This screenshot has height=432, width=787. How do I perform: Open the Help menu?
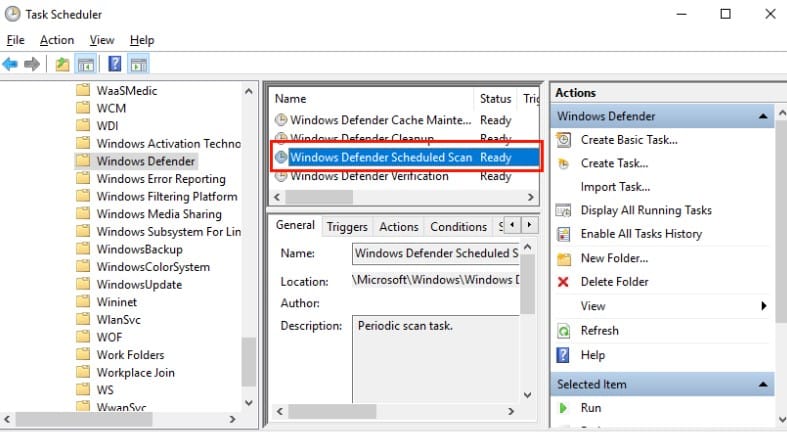pyautogui.click(x=142, y=40)
